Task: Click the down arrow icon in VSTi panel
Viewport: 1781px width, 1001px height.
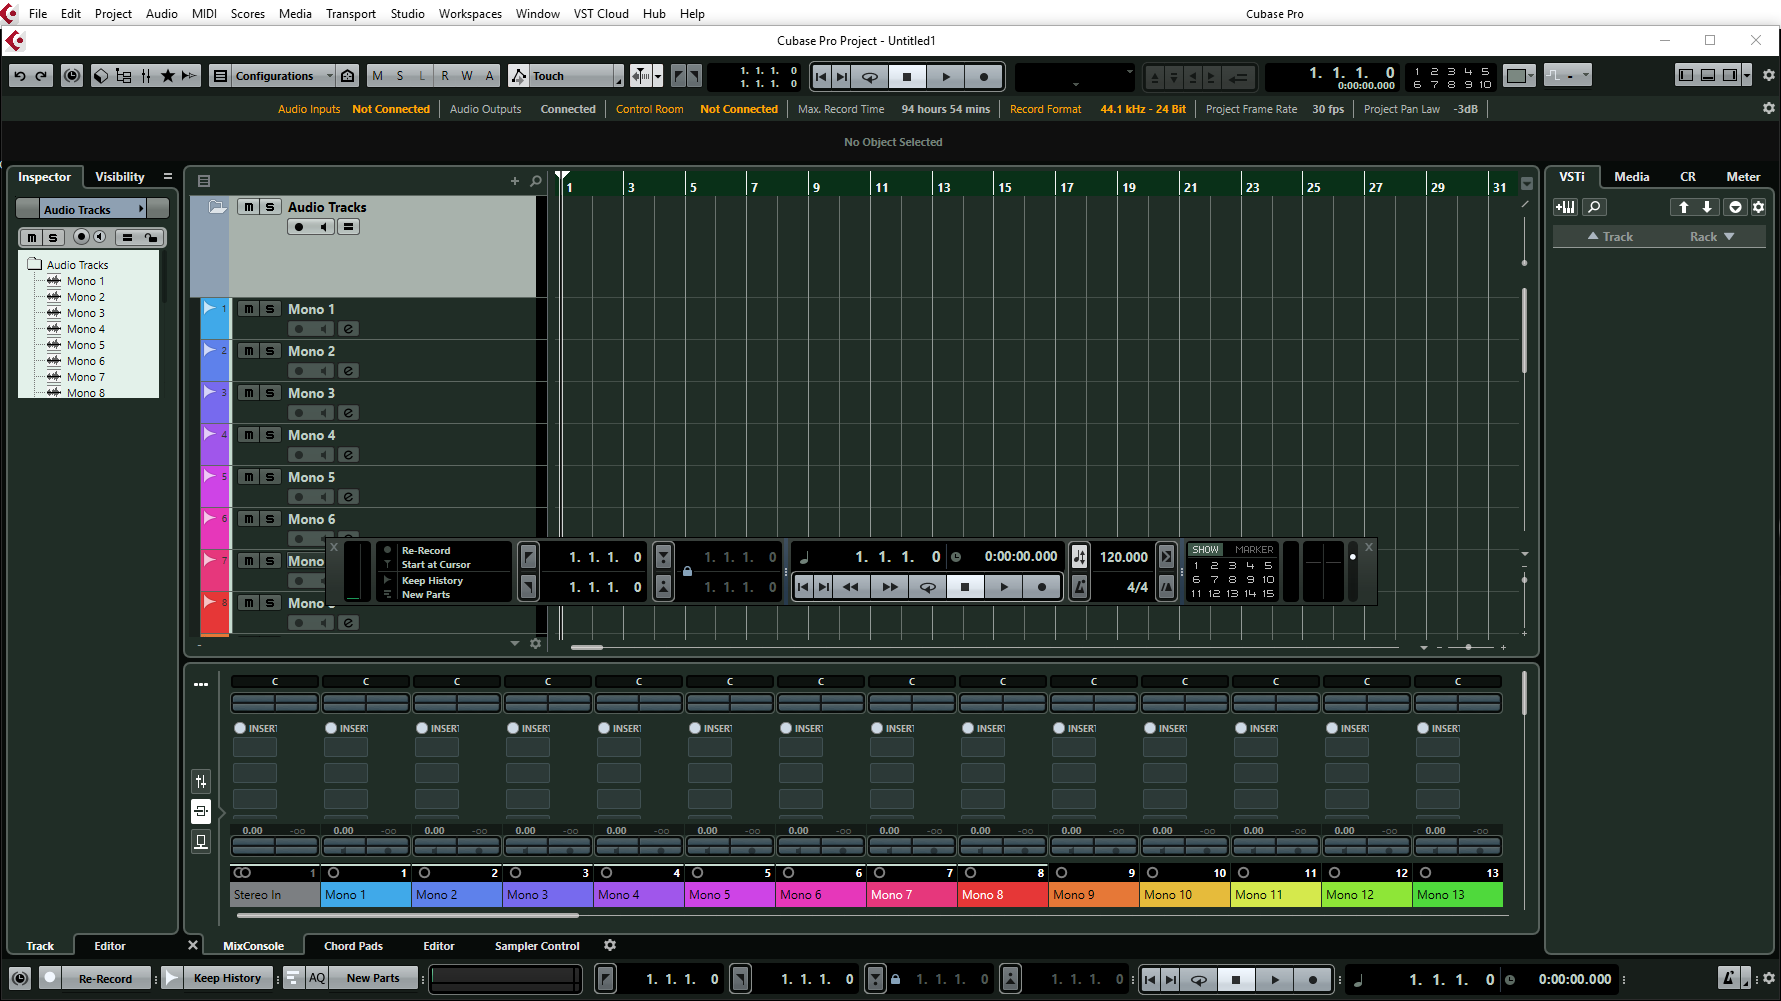Action: (x=1707, y=207)
